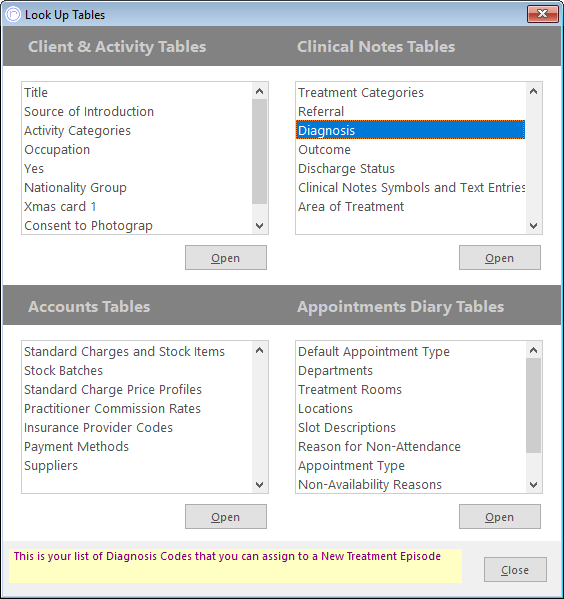Click scroll up arrow in Clinical Notes list

coord(533,91)
